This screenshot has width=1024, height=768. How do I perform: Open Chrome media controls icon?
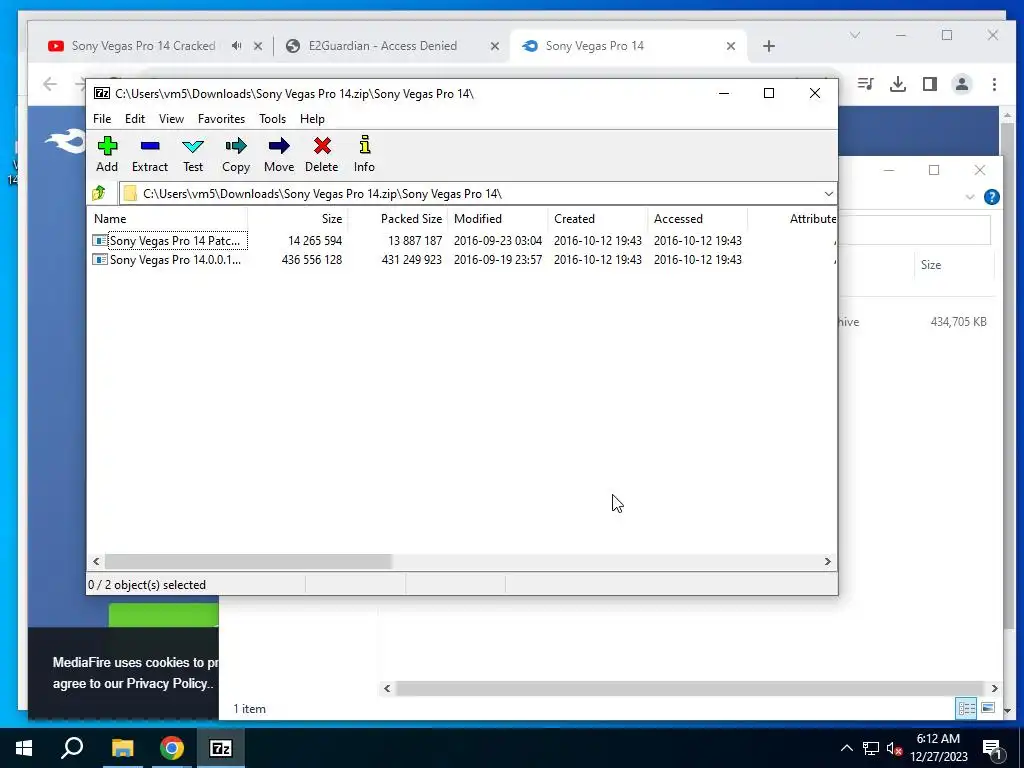tap(866, 84)
